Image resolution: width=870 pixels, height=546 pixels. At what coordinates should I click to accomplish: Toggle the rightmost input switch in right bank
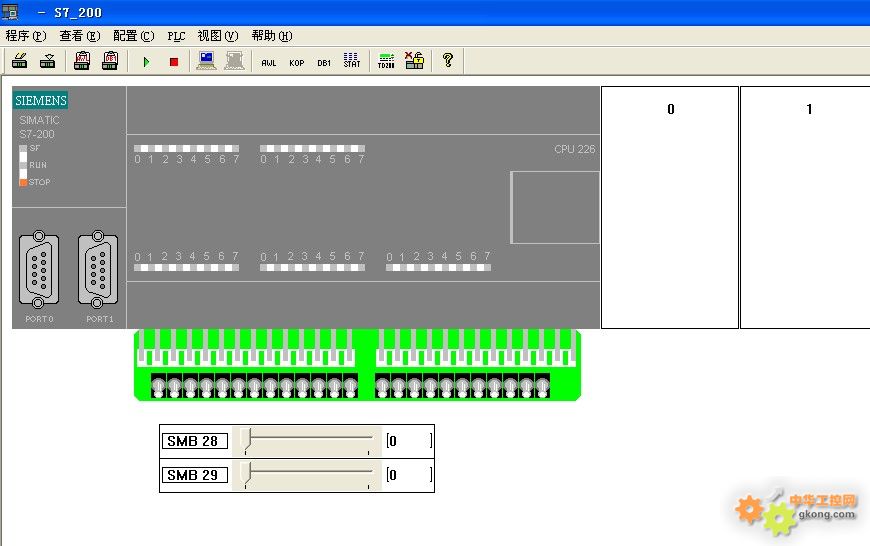(542, 387)
